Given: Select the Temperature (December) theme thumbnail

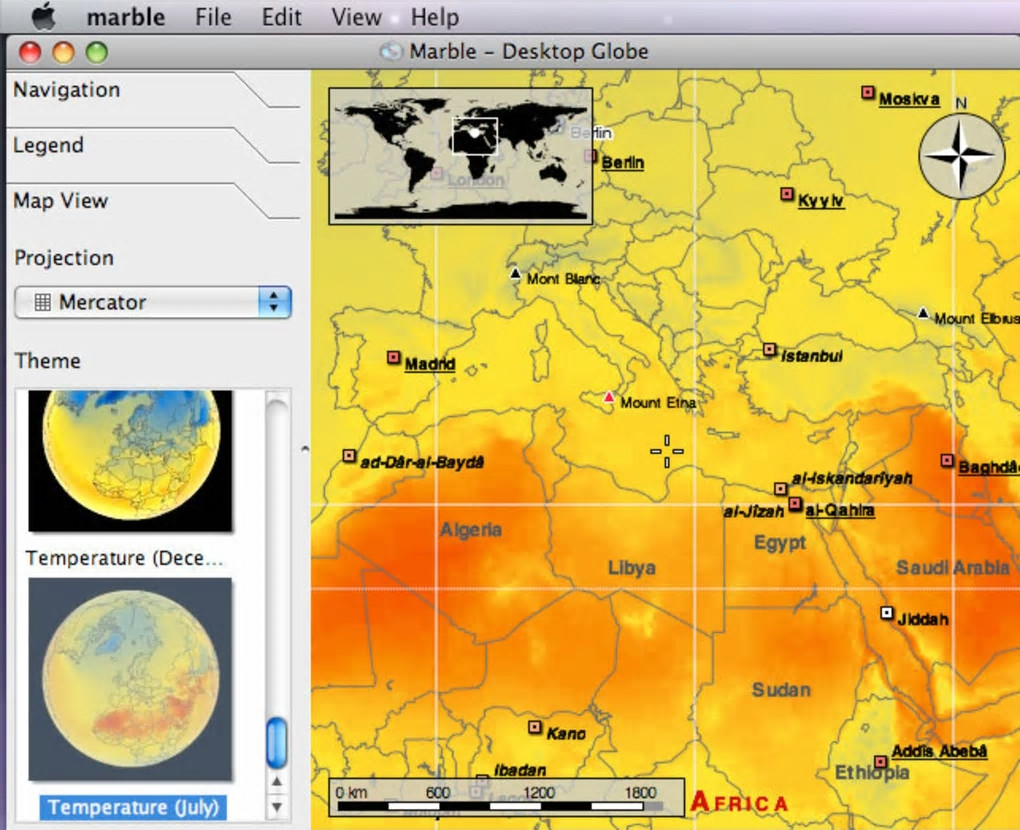Looking at the screenshot, I should [130, 461].
